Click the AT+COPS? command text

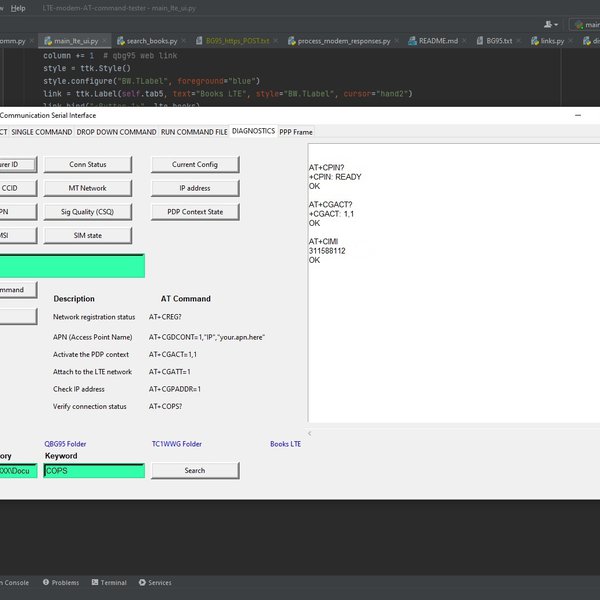pos(165,406)
